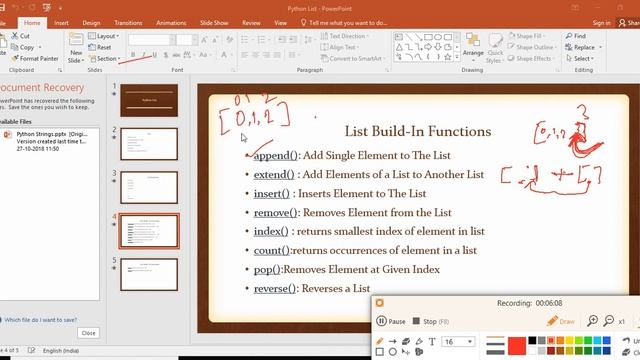
Task: Select the Oval shape in Drawing gallery
Action: coord(438,37)
